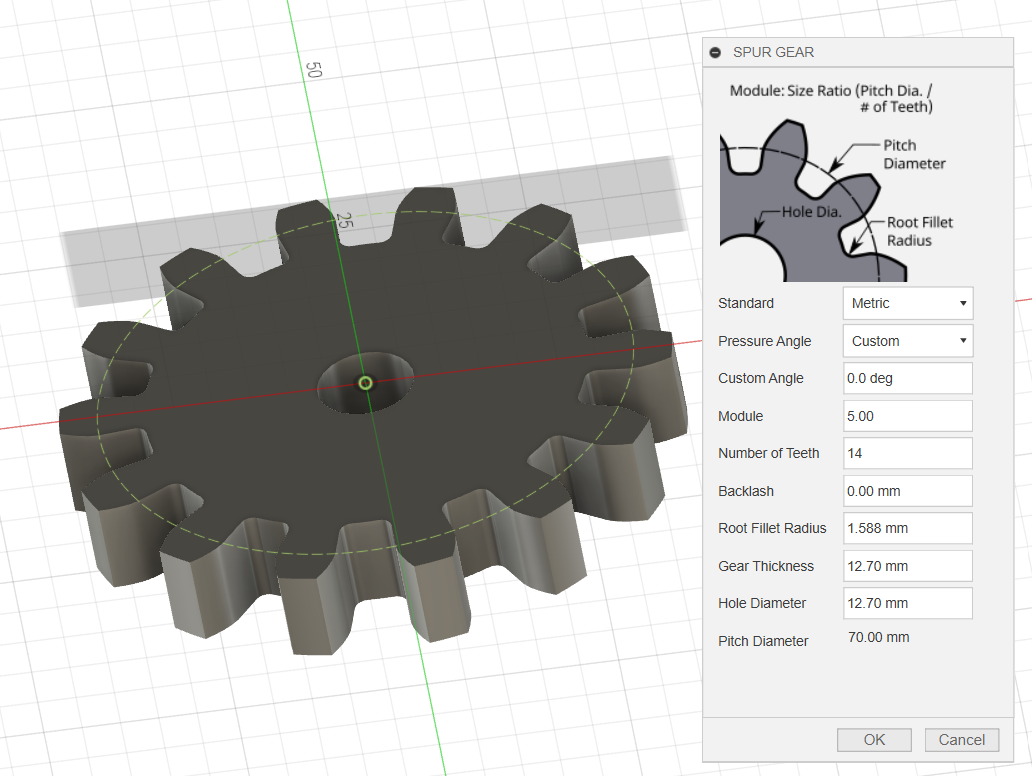Cancel the spur gear dialog
This screenshot has height=776, width=1032.
click(962, 740)
